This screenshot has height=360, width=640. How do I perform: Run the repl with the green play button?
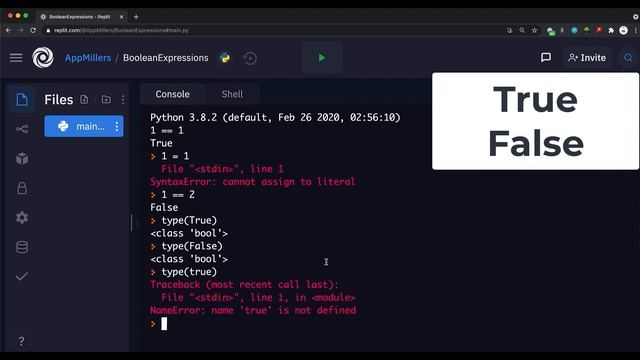pos(322,58)
